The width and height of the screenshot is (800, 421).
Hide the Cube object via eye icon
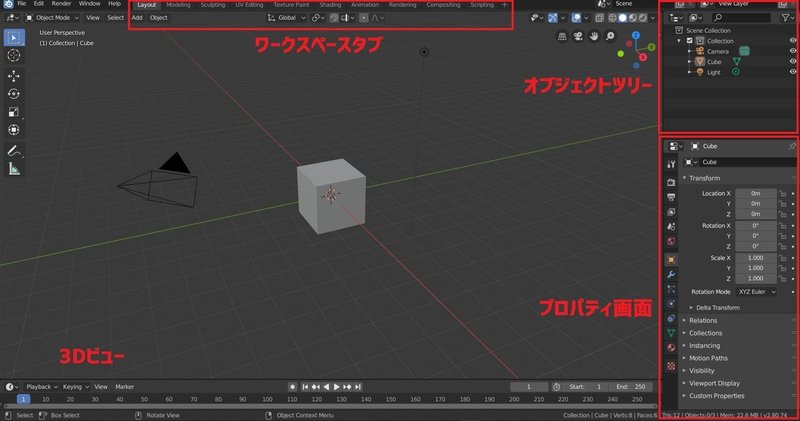click(x=792, y=61)
